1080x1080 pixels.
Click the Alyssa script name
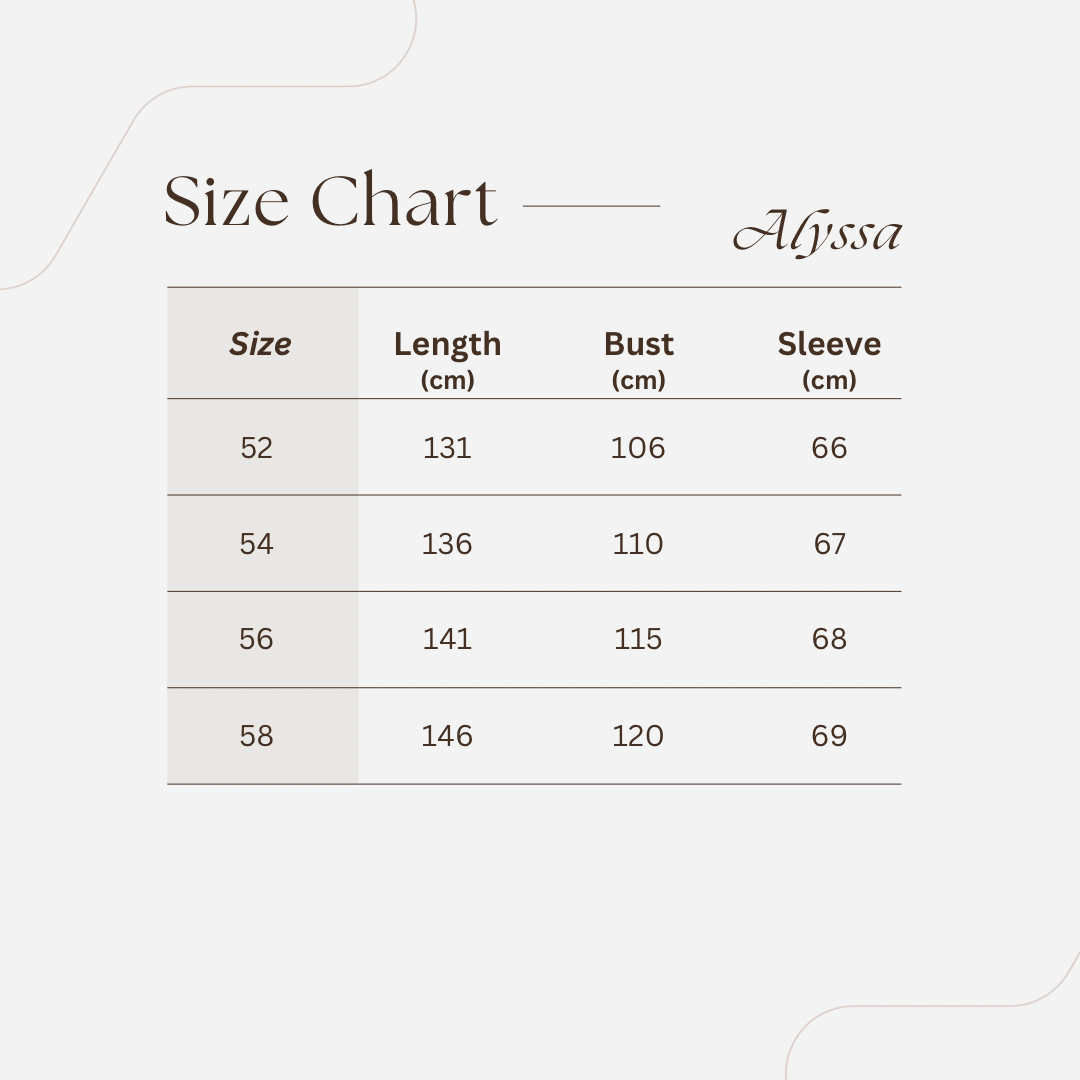pos(818,233)
